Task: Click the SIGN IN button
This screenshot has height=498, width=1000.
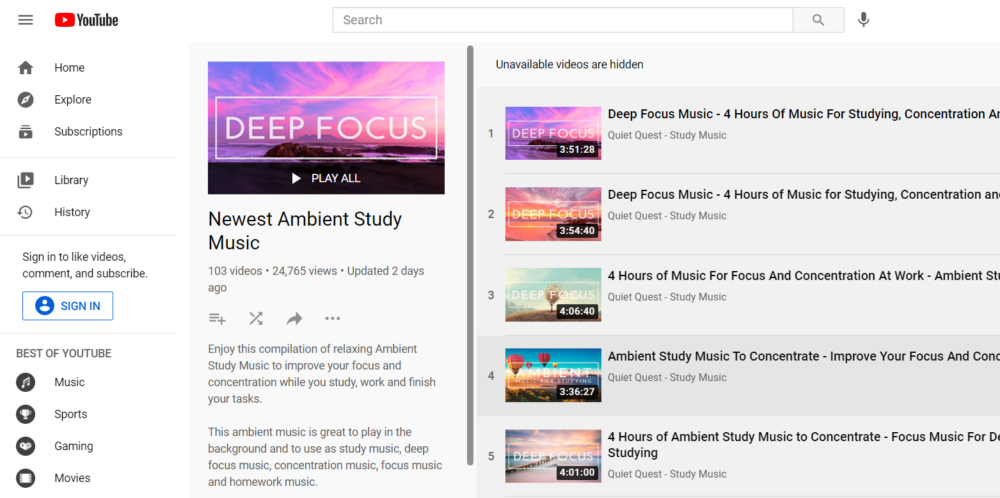Action: click(68, 305)
